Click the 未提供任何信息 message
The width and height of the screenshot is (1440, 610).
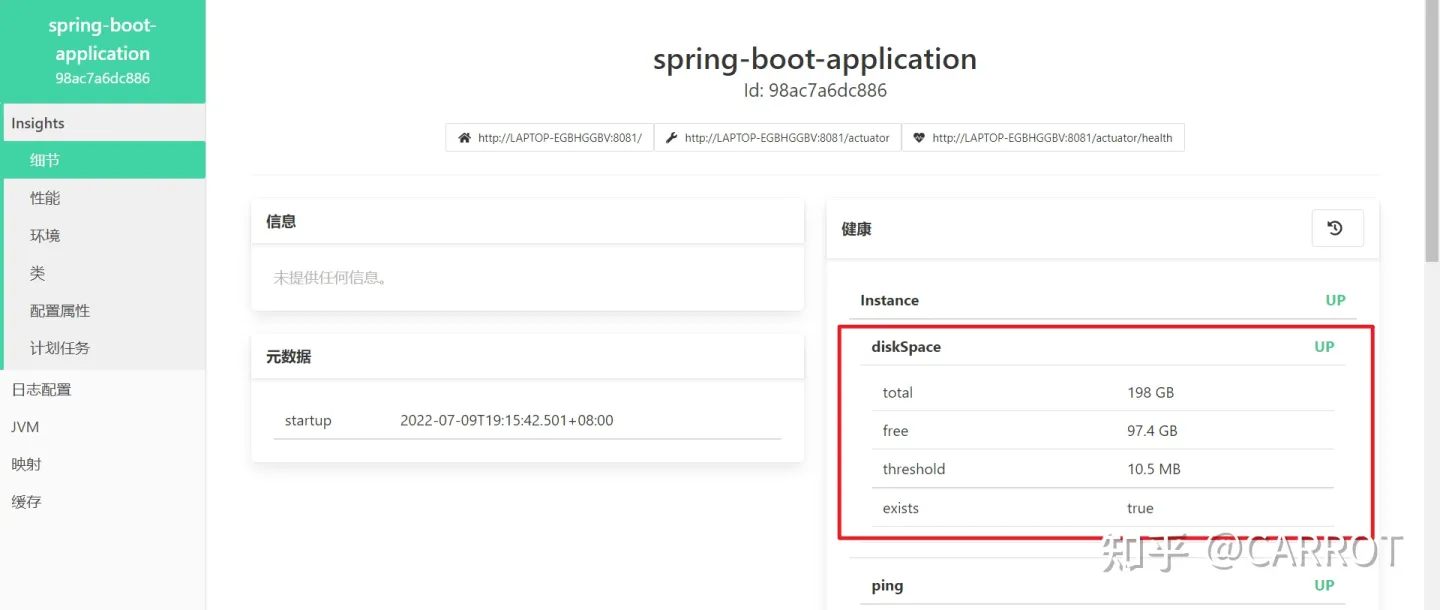pos(332,277)
